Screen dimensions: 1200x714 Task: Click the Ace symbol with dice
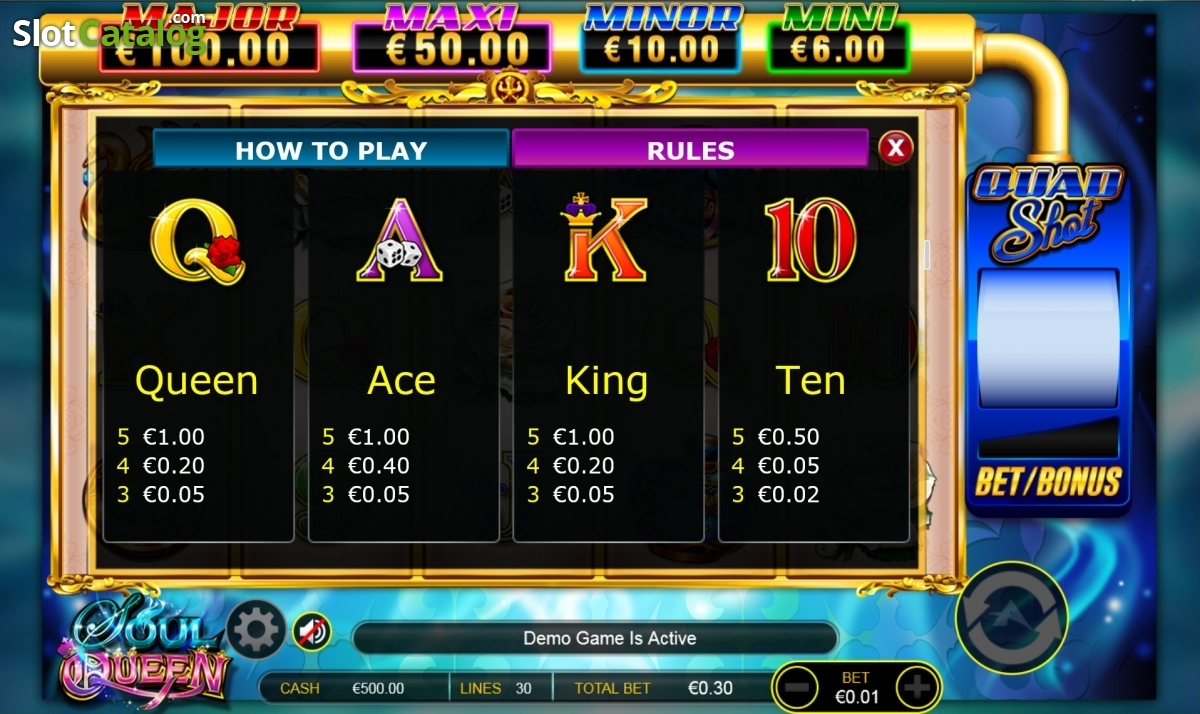[x=401, y=240]
